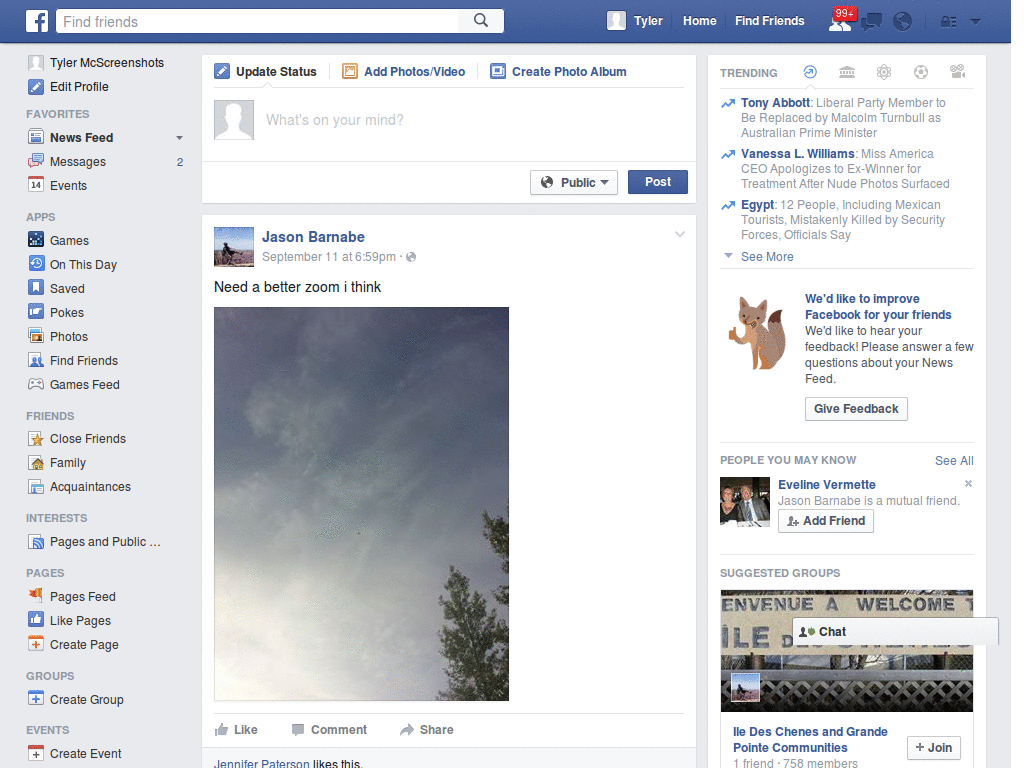
Task: Click the Create Group plus icon
Action: tap(36, 699)
